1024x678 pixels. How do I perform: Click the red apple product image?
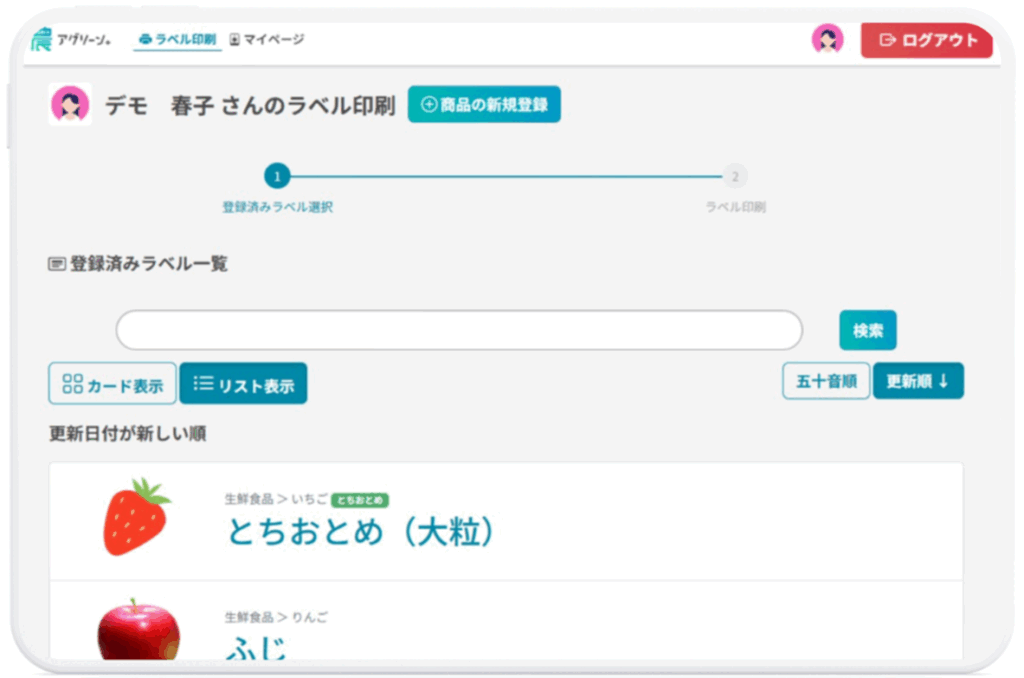point(138,632)
